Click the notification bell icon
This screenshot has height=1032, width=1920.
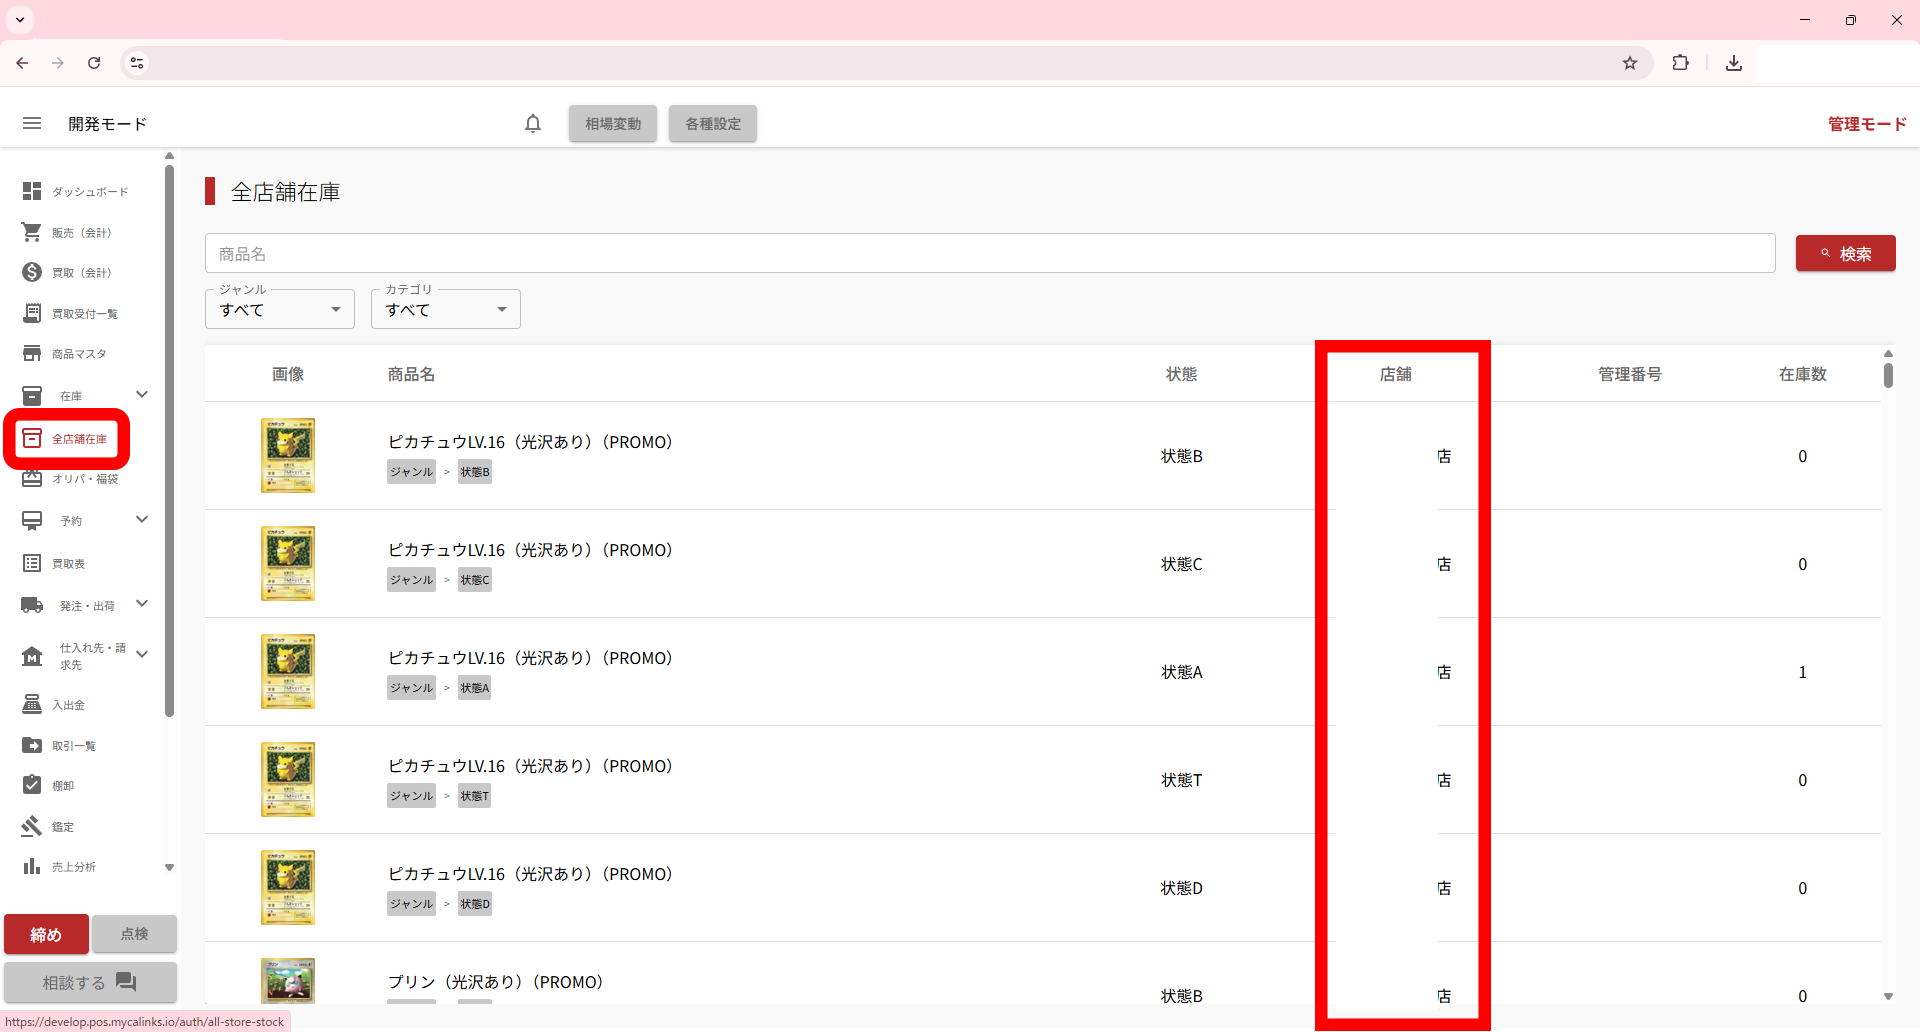click(x=533, y=123)
